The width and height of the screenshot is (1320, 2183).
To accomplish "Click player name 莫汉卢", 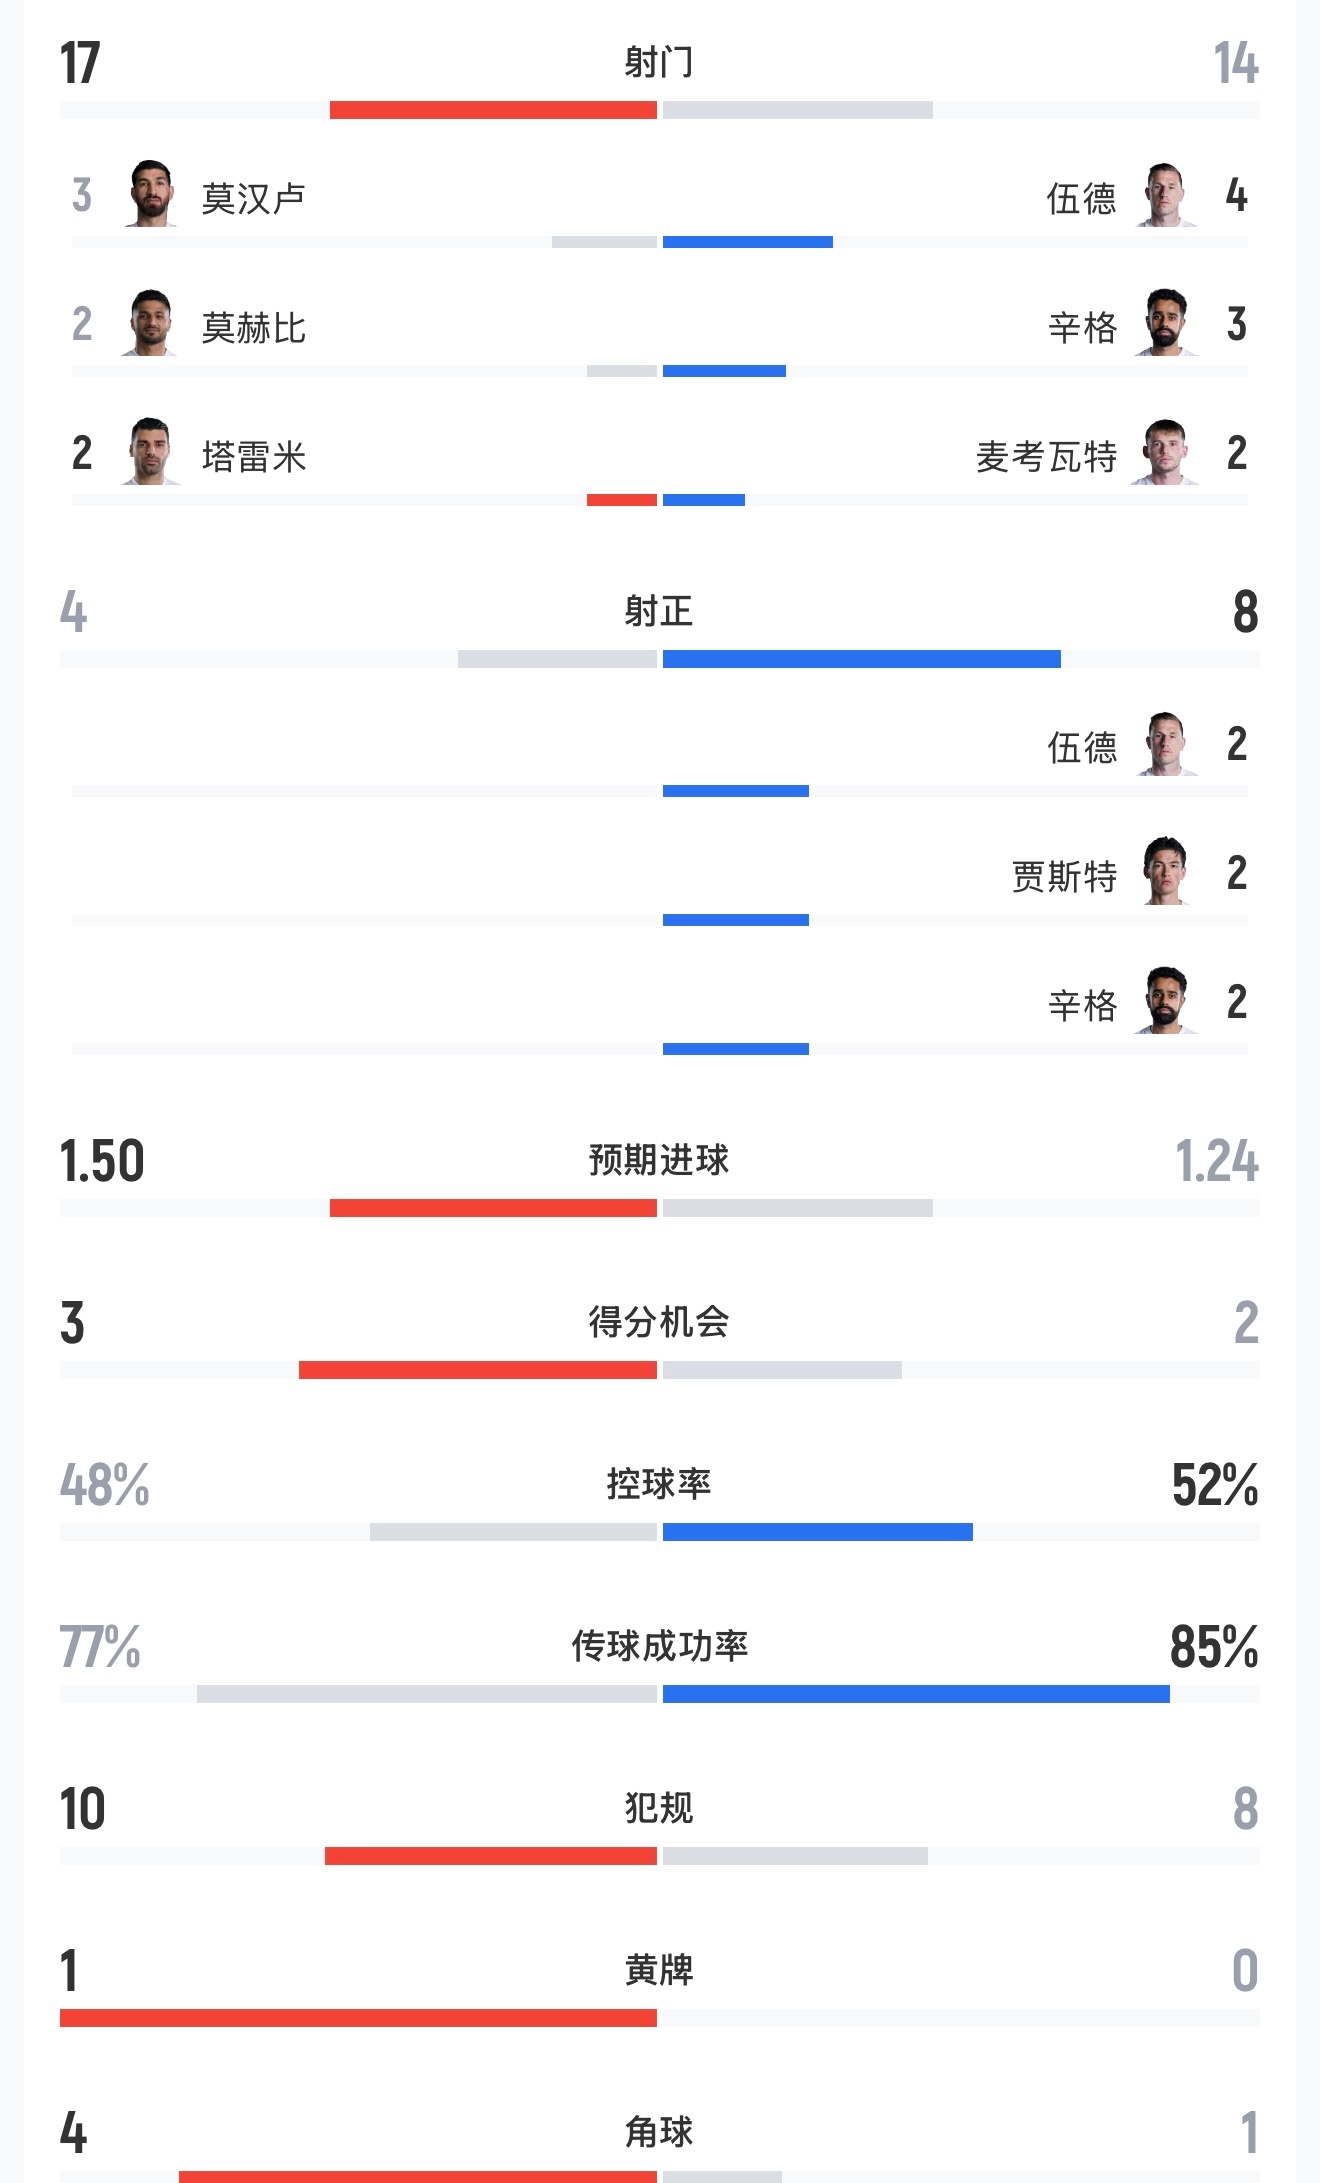I will (253, 198).
